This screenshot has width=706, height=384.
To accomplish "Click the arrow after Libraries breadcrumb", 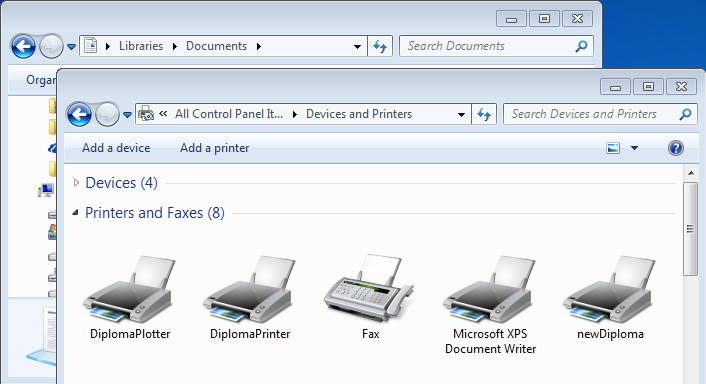I will pyautogui.click(x=175, y=46).
